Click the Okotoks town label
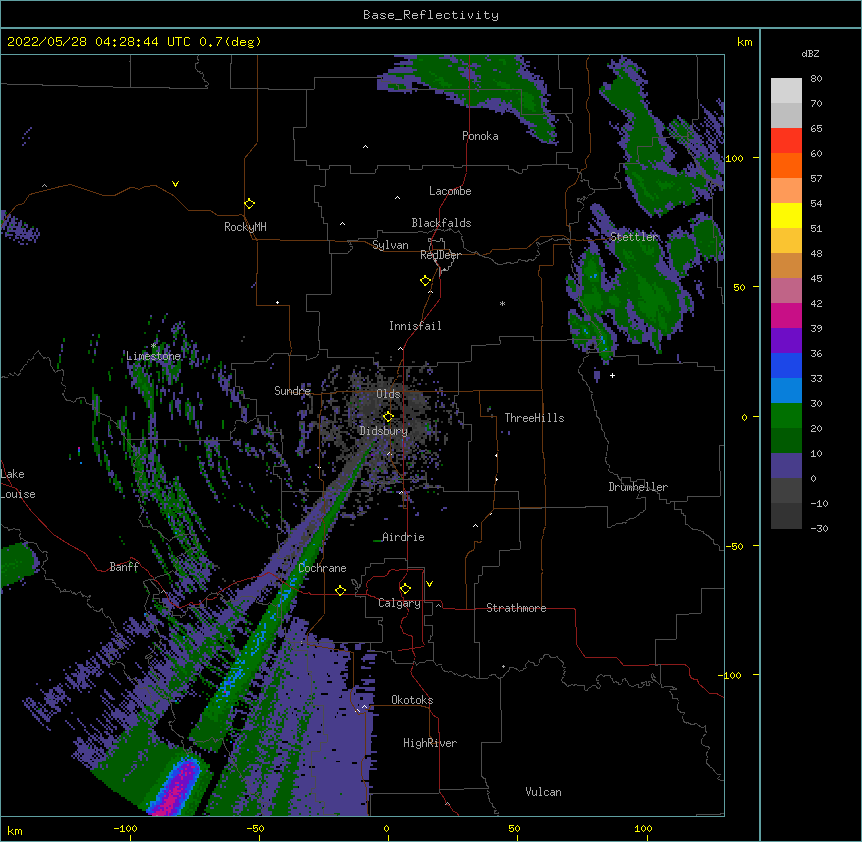862x842 pixels. (412, 700)
